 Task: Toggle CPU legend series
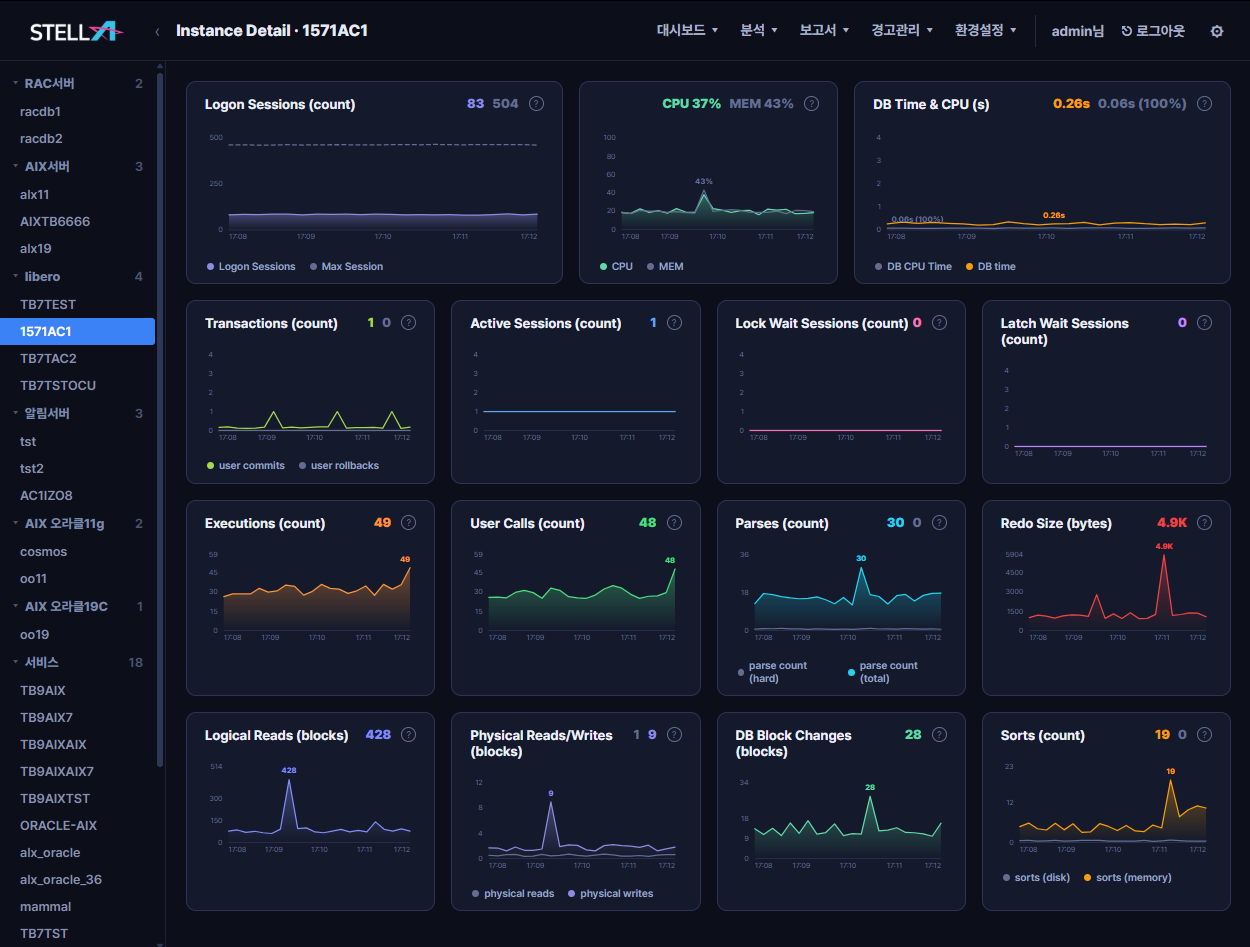pos(616,267)
